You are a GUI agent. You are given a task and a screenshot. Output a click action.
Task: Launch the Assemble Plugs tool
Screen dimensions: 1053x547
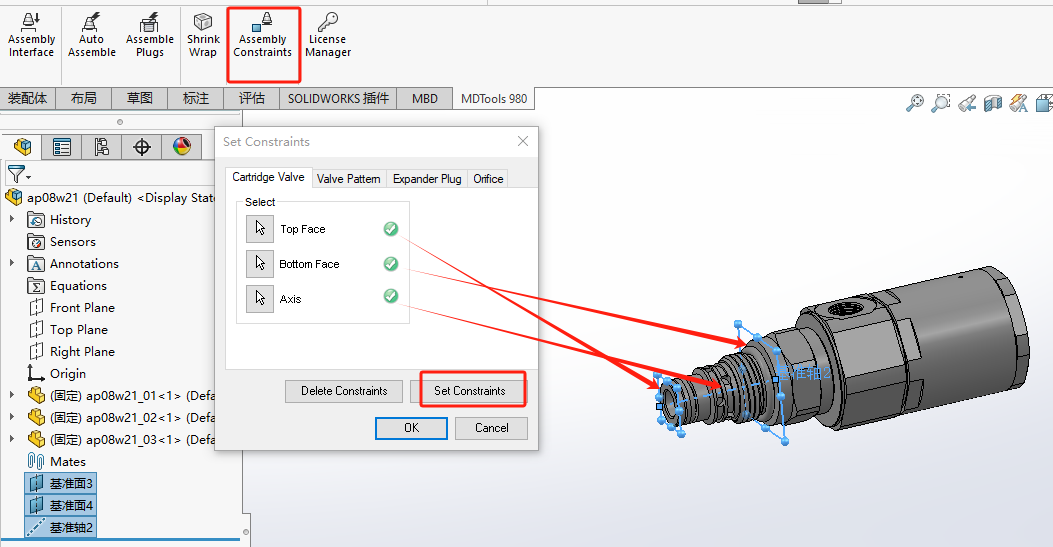pos(149,36)
